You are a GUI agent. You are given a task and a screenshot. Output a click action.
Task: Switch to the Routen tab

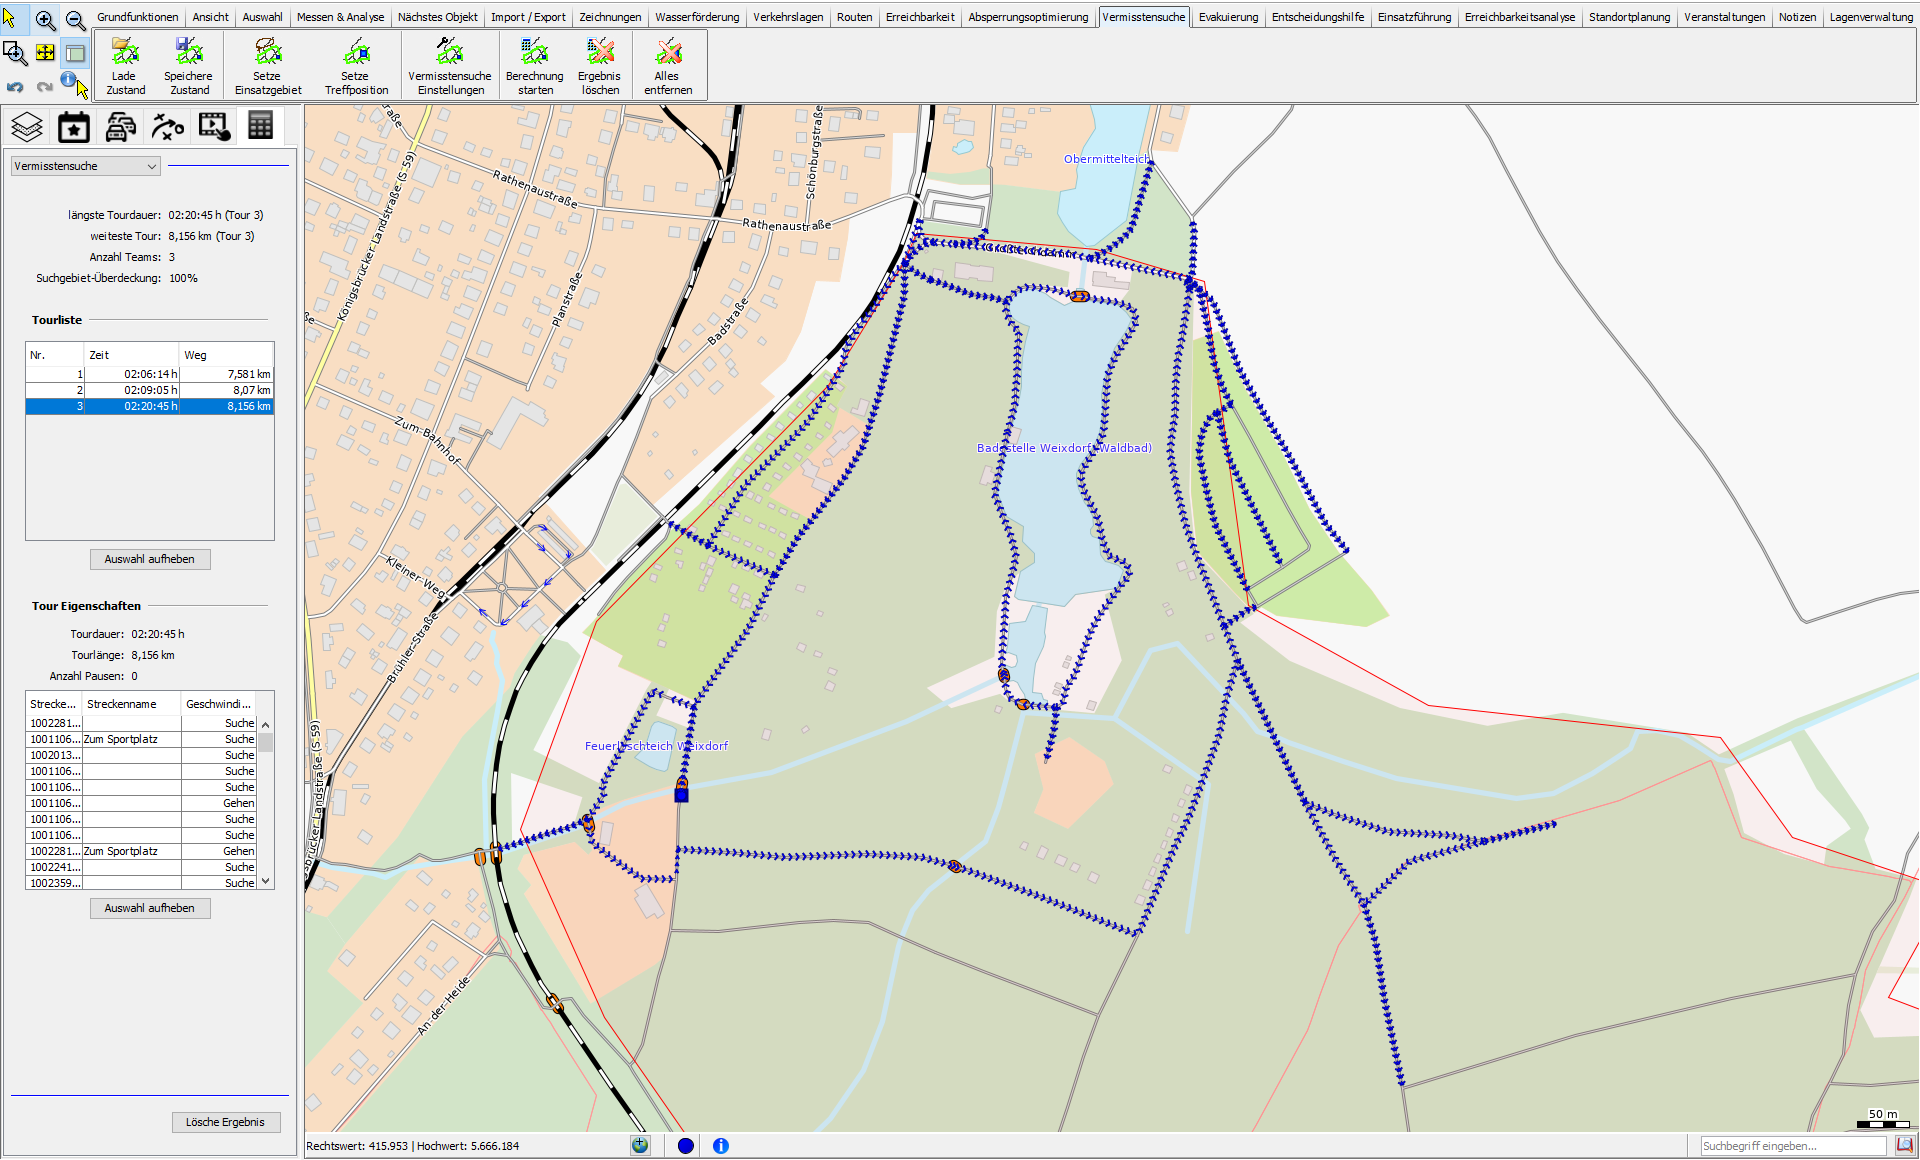tap(853, 17)
